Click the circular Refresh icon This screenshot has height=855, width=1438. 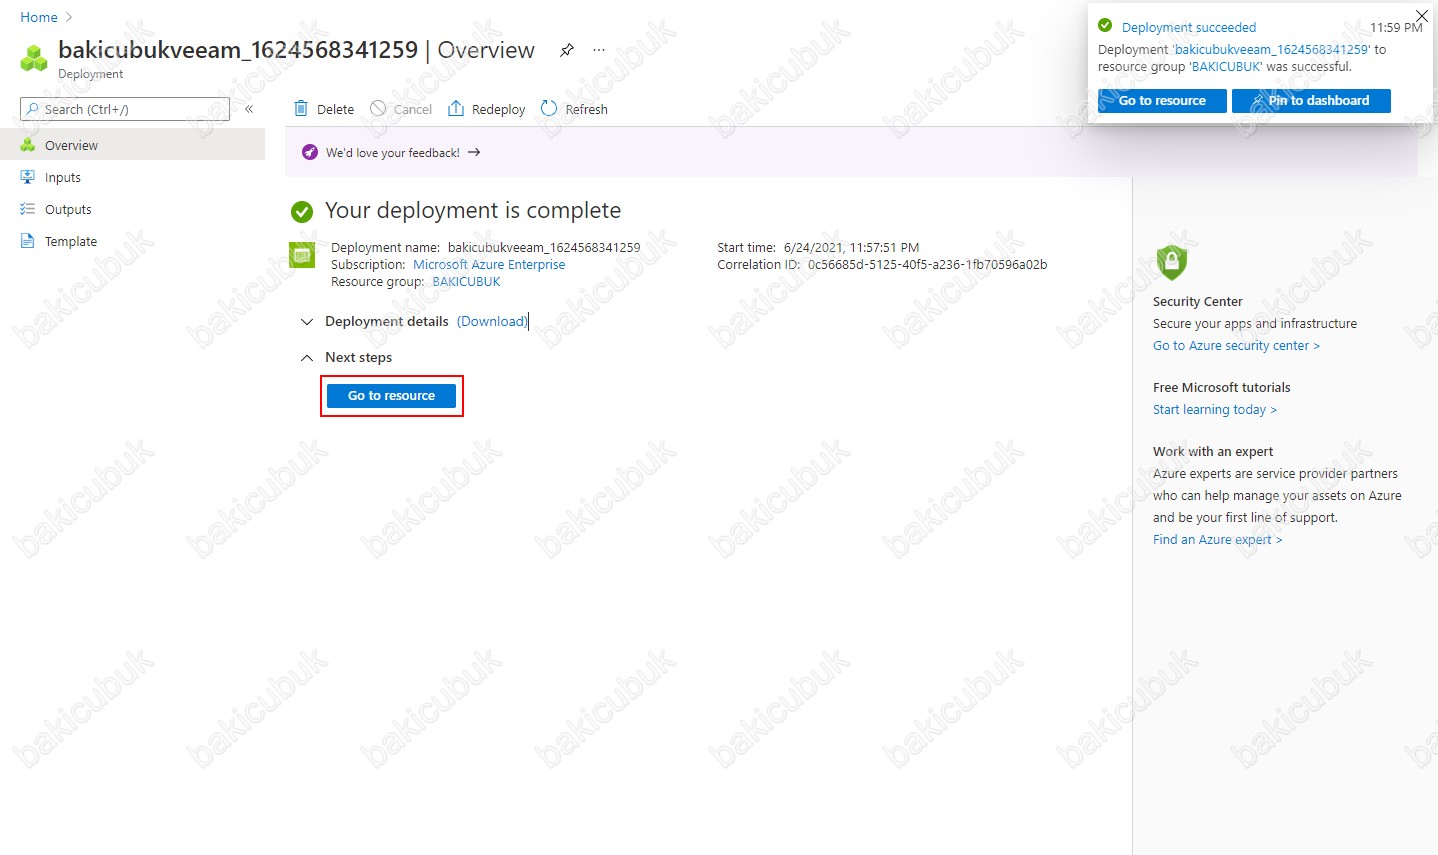pyautogui.click(x=549, y=108)
